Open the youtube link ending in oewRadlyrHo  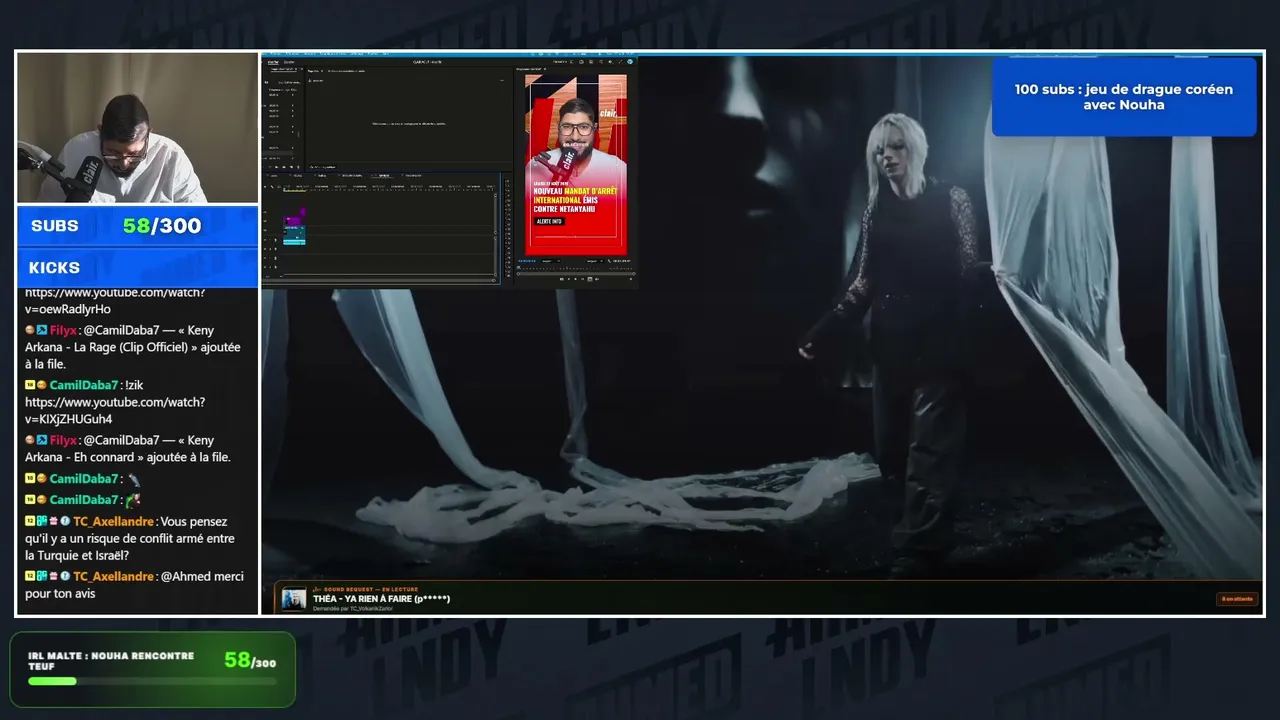point(115,301)
